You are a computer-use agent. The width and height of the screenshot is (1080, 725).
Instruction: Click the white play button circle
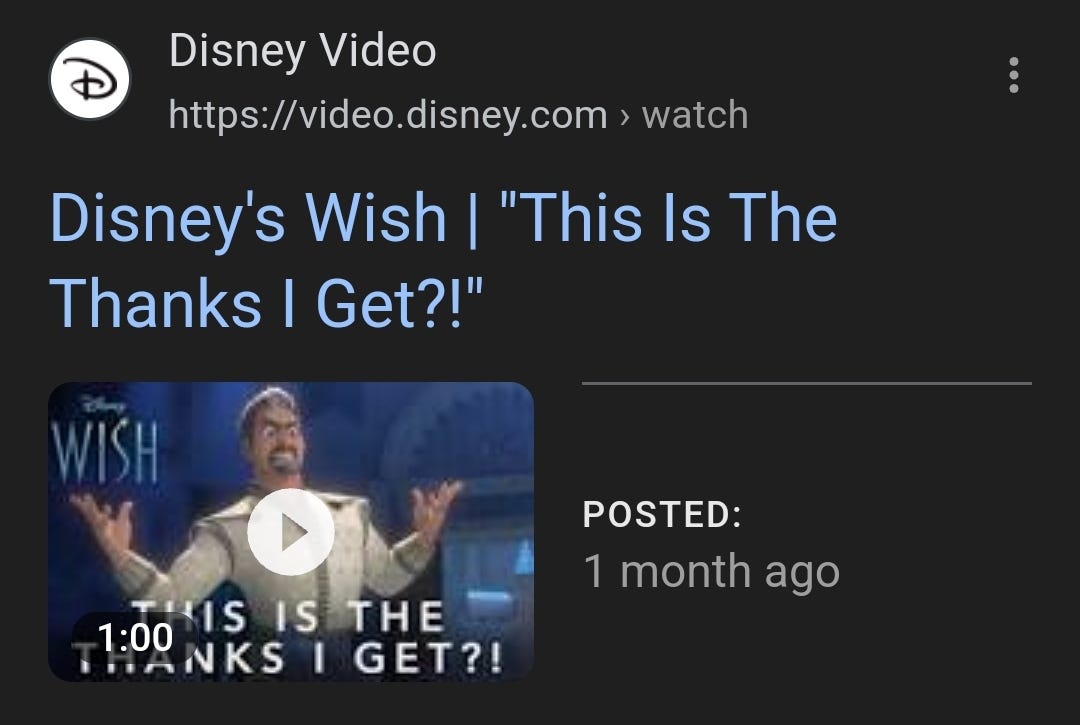(x=291, y=532)
